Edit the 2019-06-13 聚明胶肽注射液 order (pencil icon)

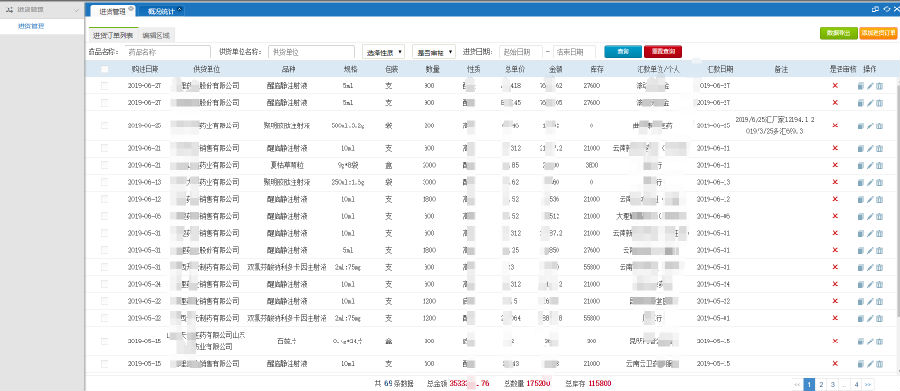point(870,183)
